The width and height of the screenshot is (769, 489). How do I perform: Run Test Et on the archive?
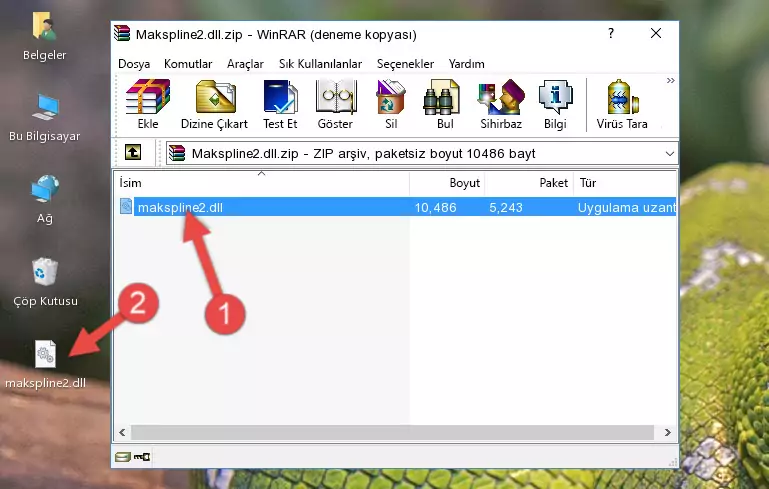[280, 104]
